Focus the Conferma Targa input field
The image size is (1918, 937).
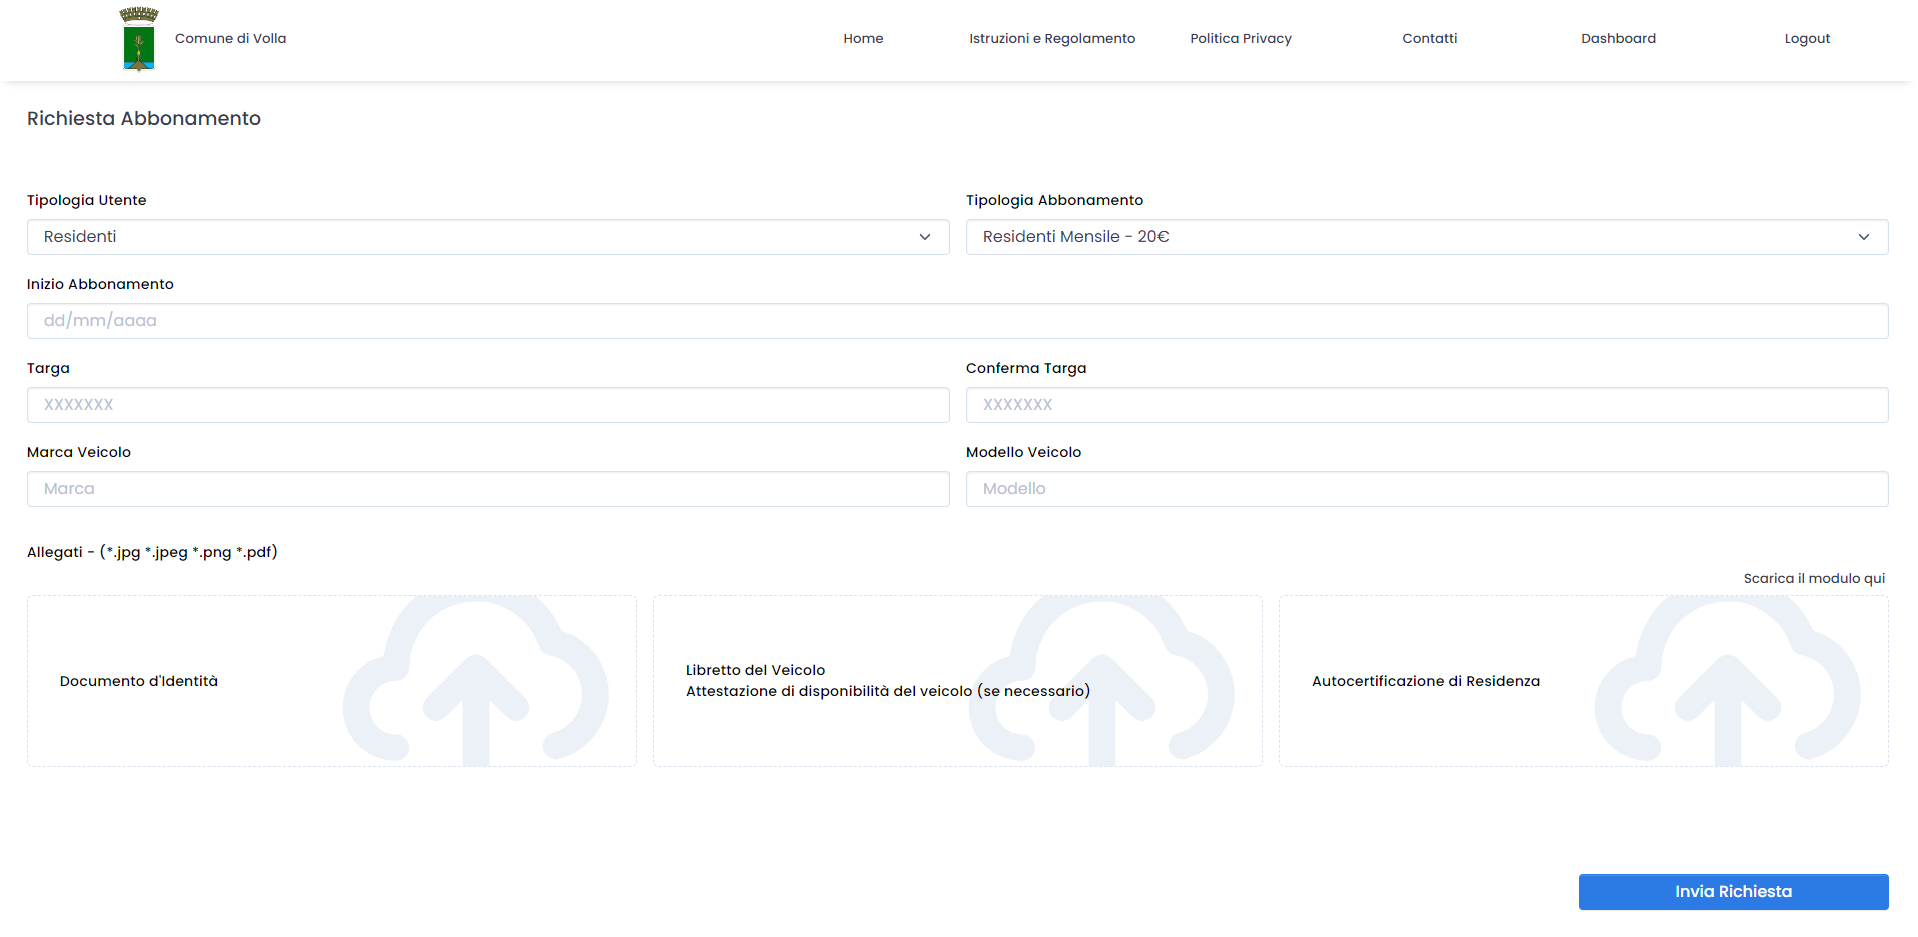click(x=1427, y=405)
